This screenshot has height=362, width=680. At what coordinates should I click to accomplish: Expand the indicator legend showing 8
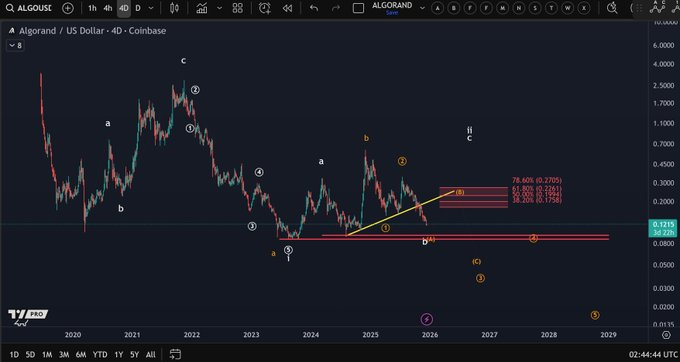point(15,45)
